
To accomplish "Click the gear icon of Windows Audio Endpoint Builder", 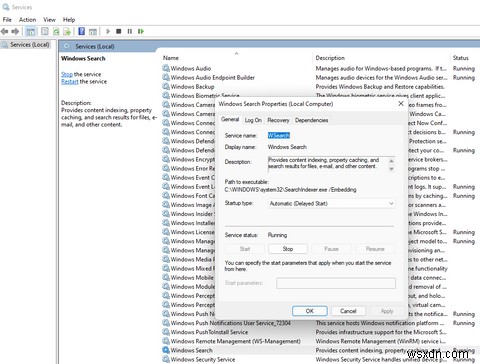I will pyautogui.click(x=166, y=77).
